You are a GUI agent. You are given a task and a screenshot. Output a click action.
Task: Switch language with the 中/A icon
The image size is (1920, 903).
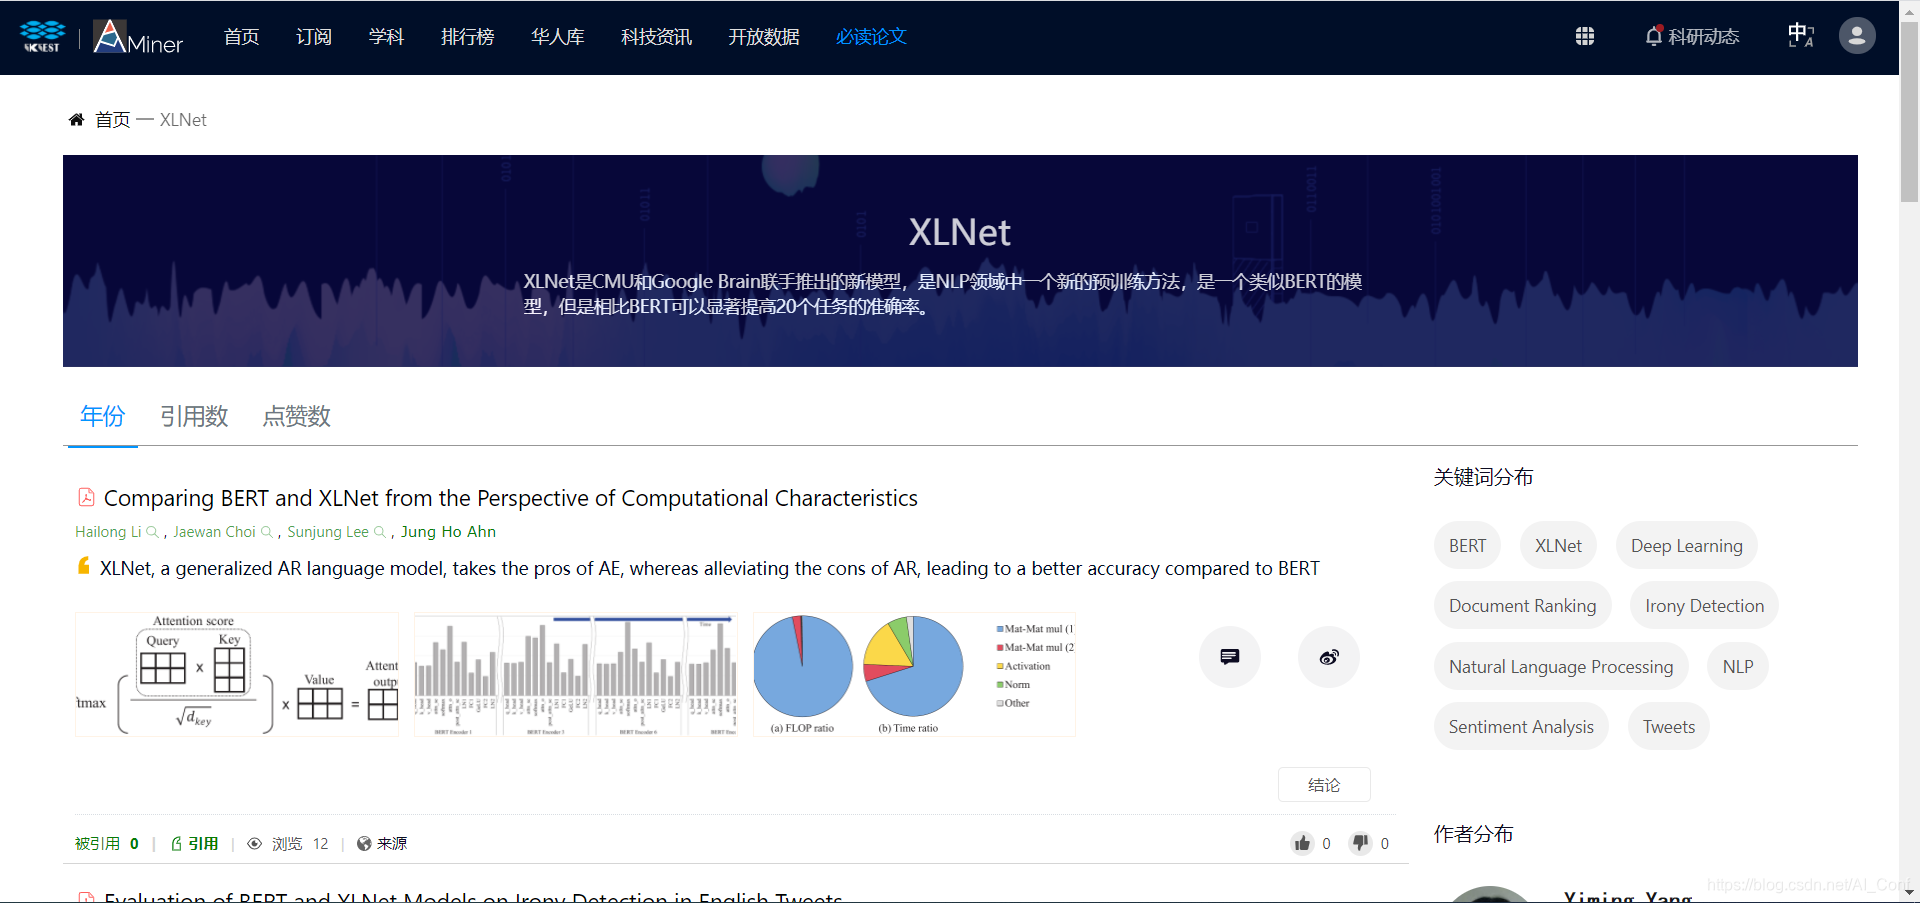1801,36
